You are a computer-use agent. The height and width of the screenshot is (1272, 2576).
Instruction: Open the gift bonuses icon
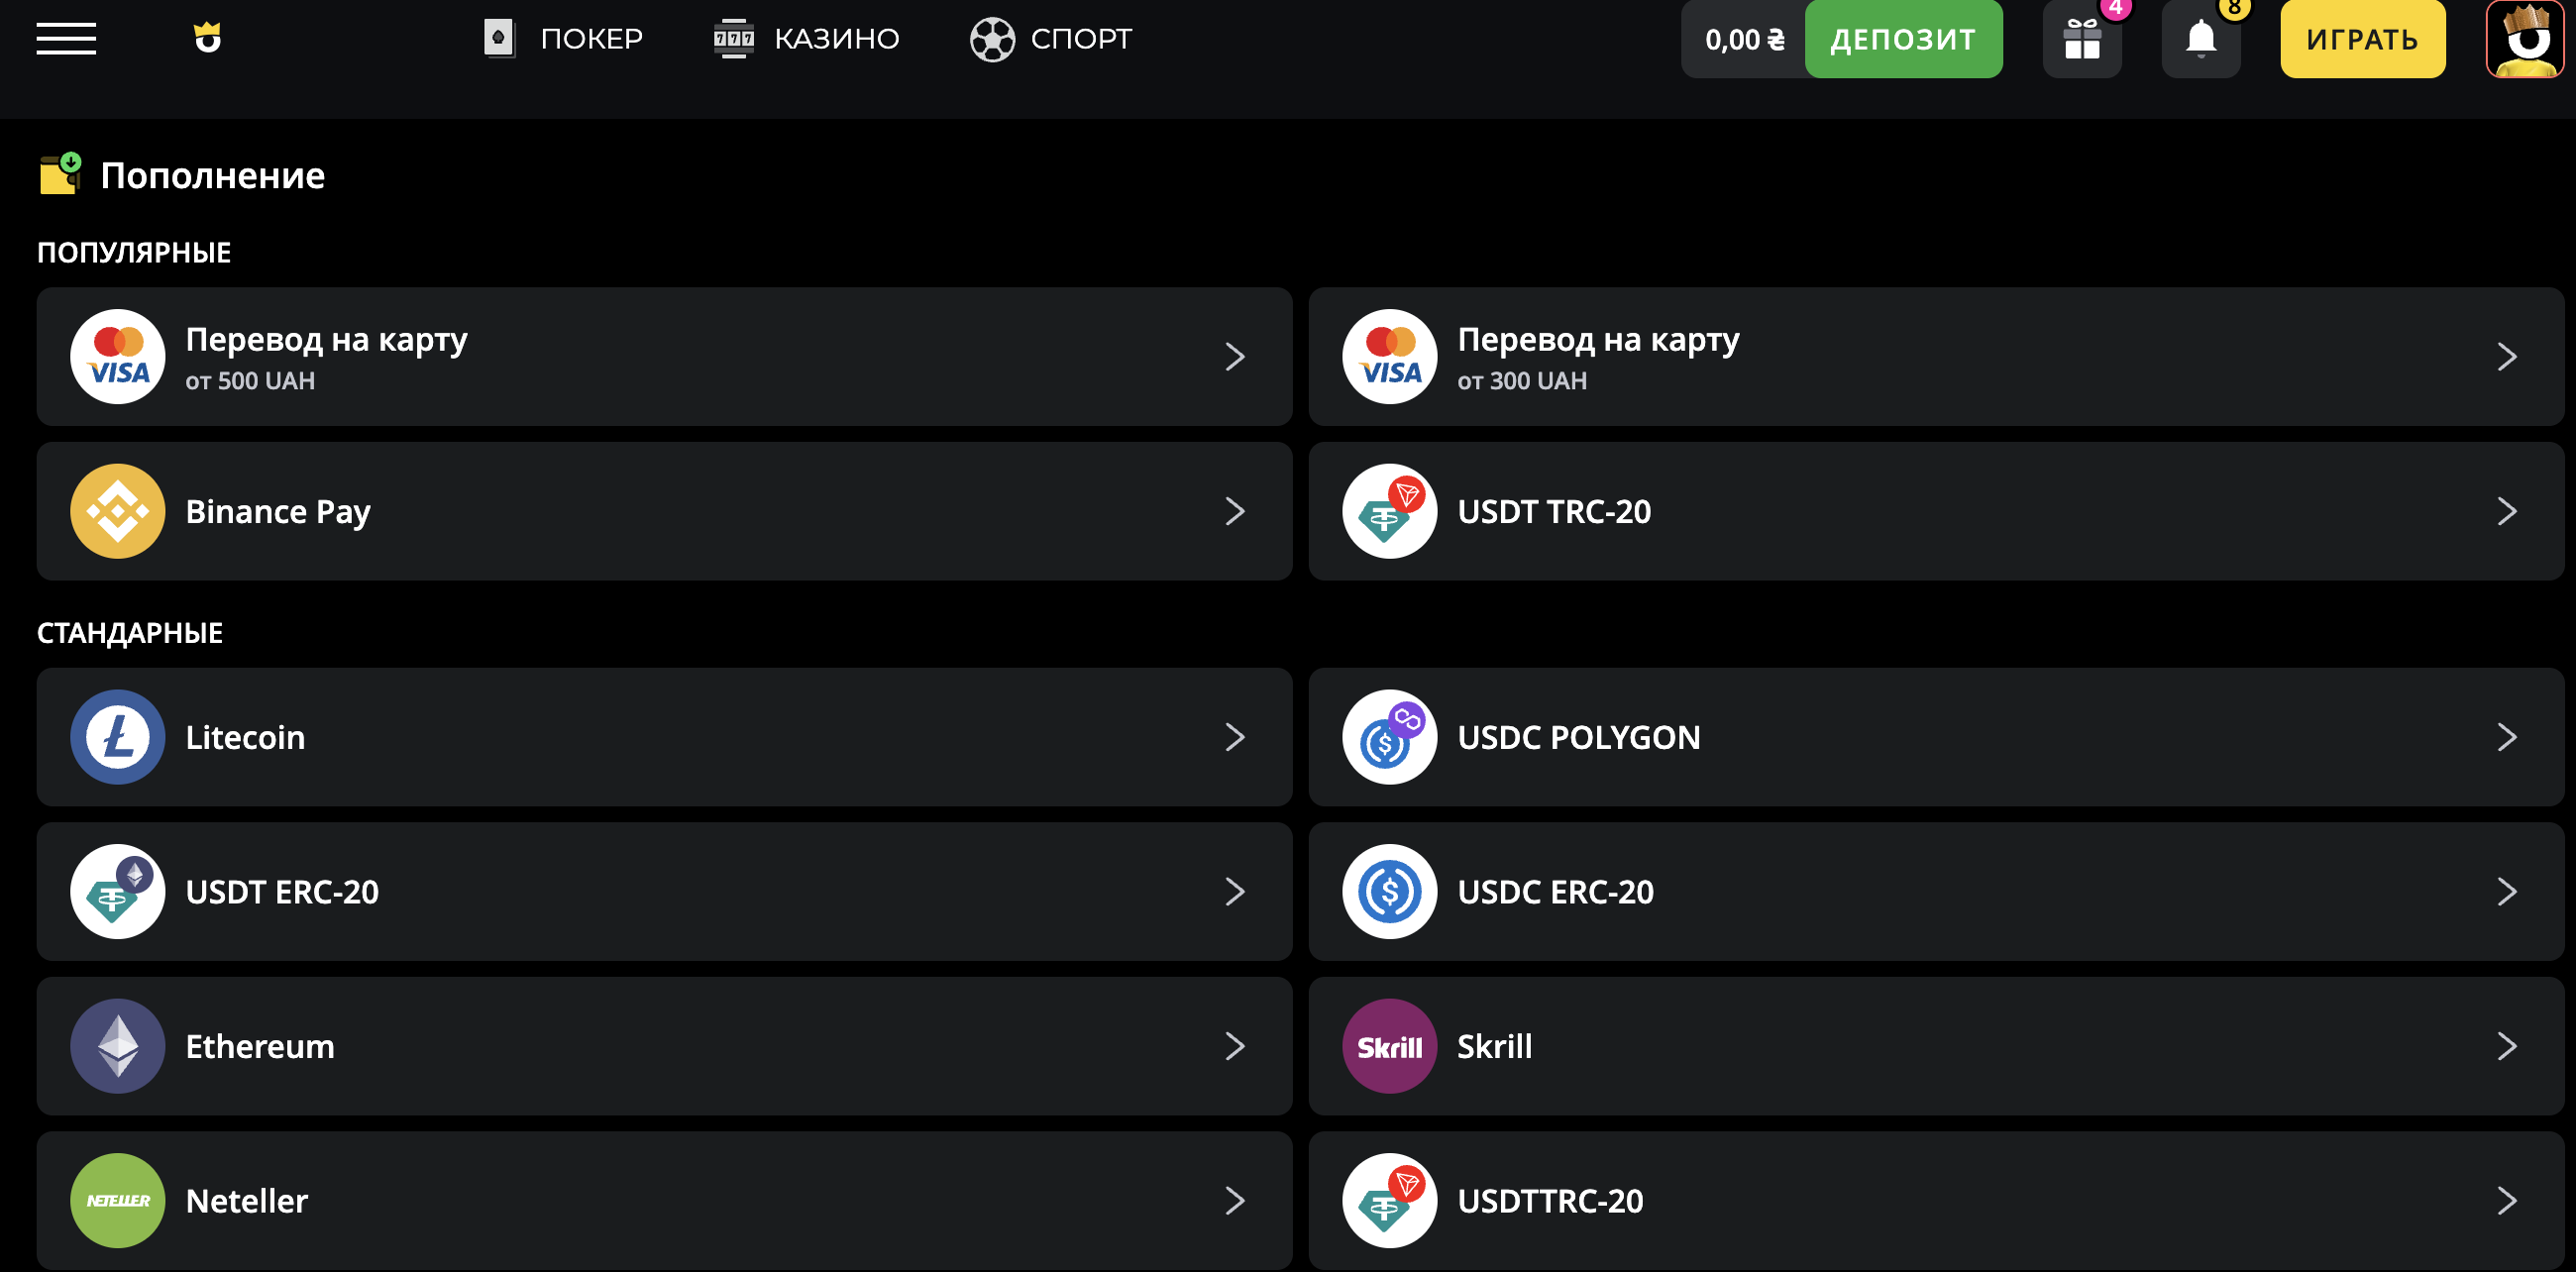click(x=2082, y=40)
